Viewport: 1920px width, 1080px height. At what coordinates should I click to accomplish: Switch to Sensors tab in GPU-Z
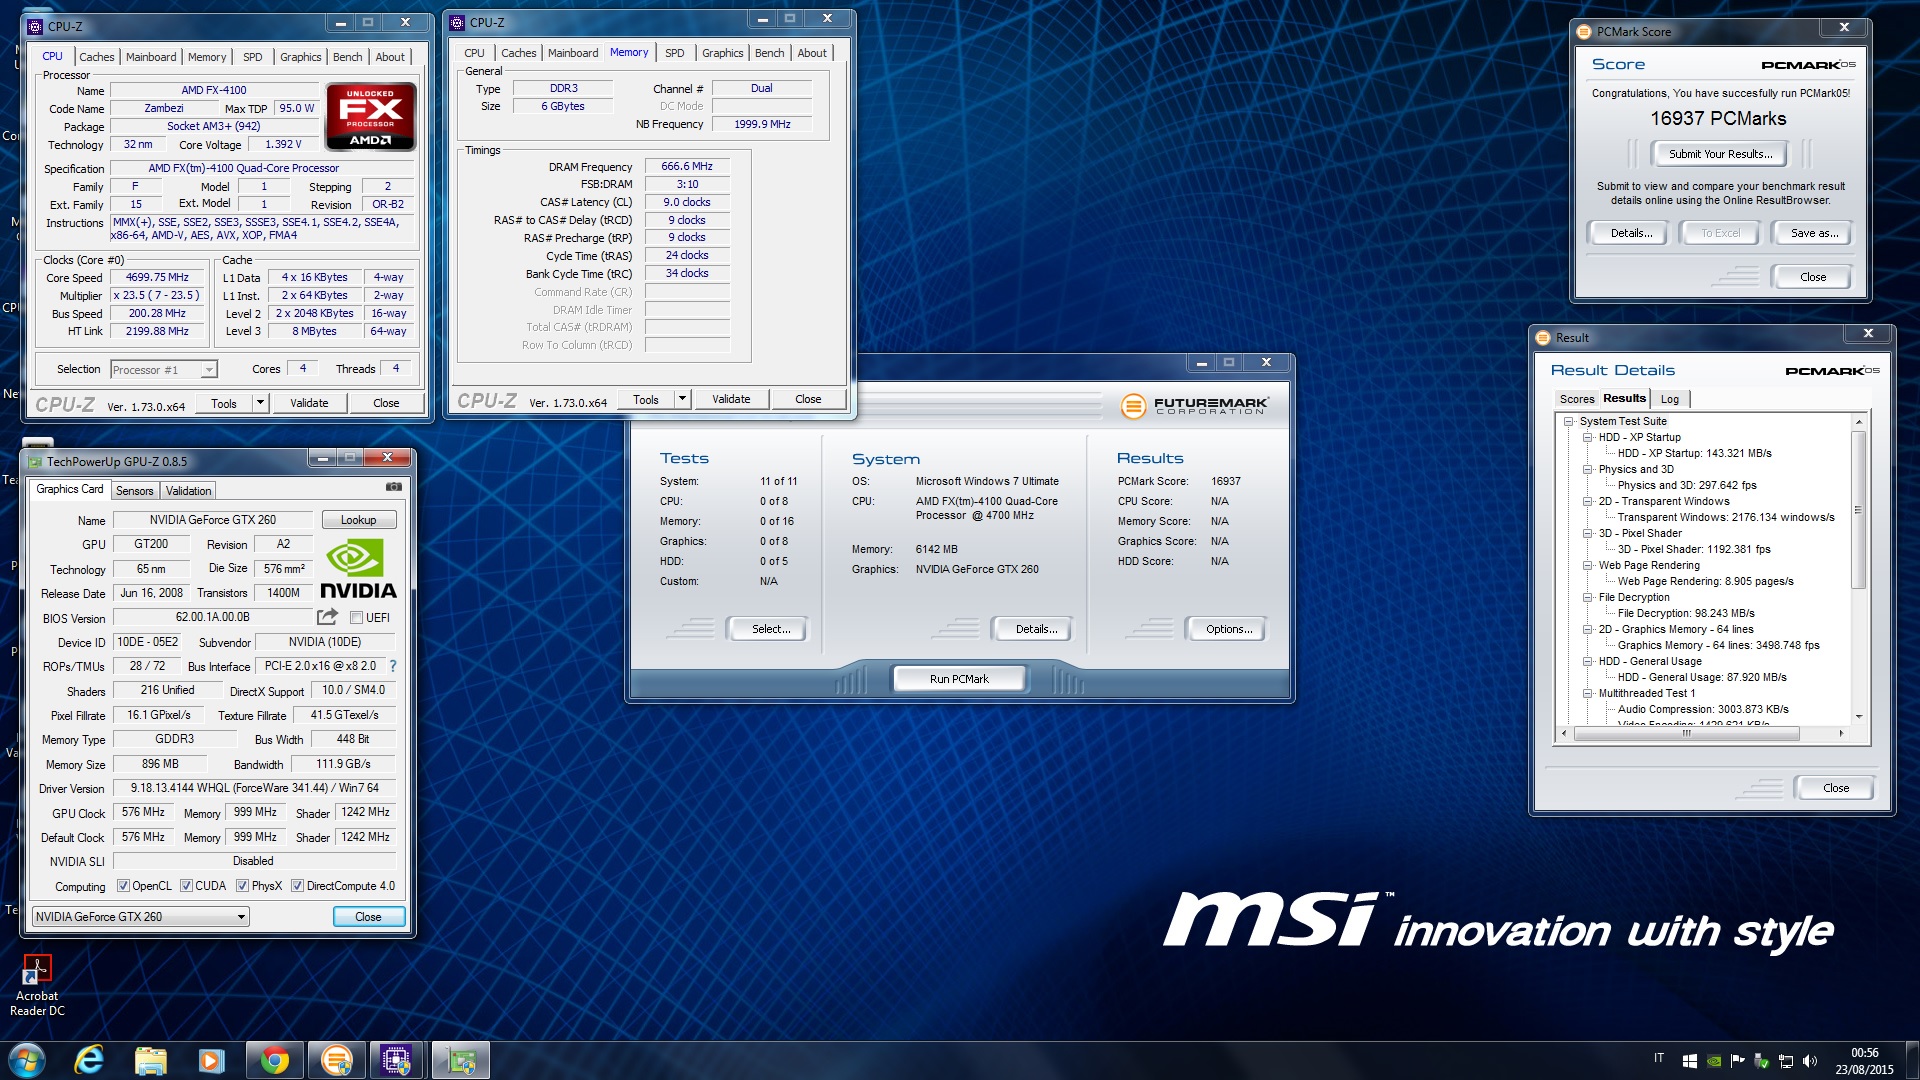point(134,491)
